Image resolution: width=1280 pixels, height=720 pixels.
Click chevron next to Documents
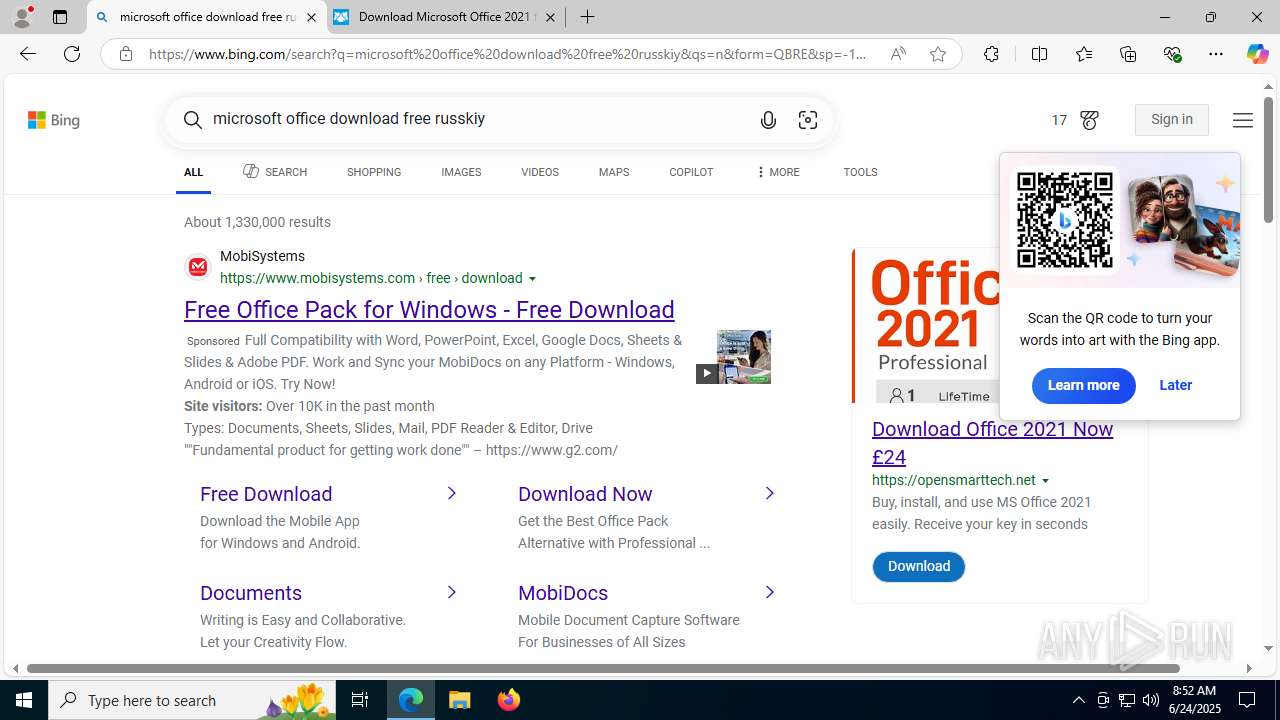[x=452, y=592]
